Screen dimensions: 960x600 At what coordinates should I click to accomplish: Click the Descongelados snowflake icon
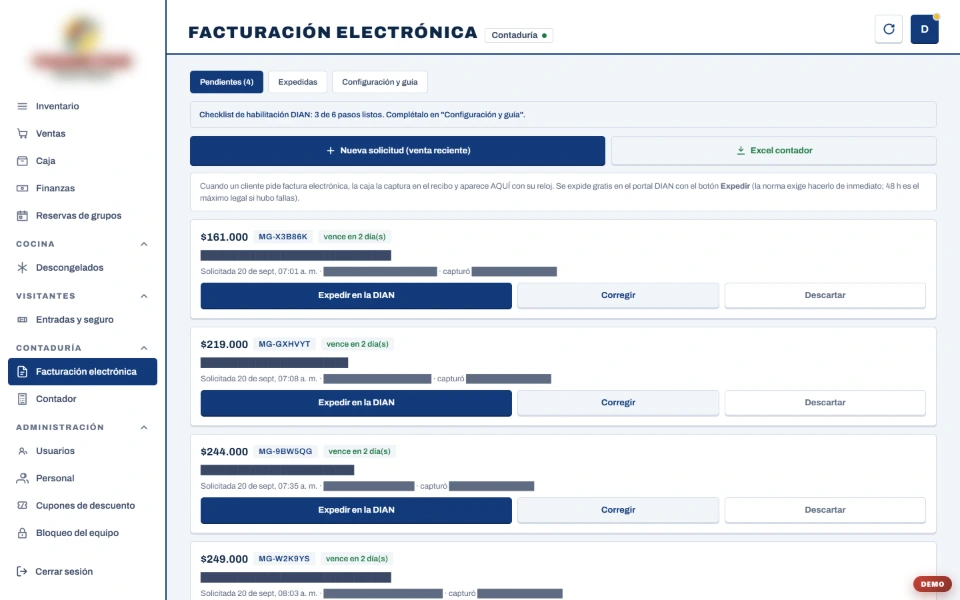tap(22, 268)
